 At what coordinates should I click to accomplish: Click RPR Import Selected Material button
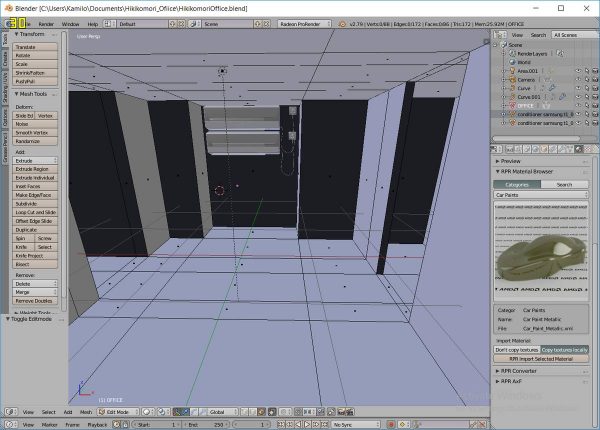coord(541,358)
